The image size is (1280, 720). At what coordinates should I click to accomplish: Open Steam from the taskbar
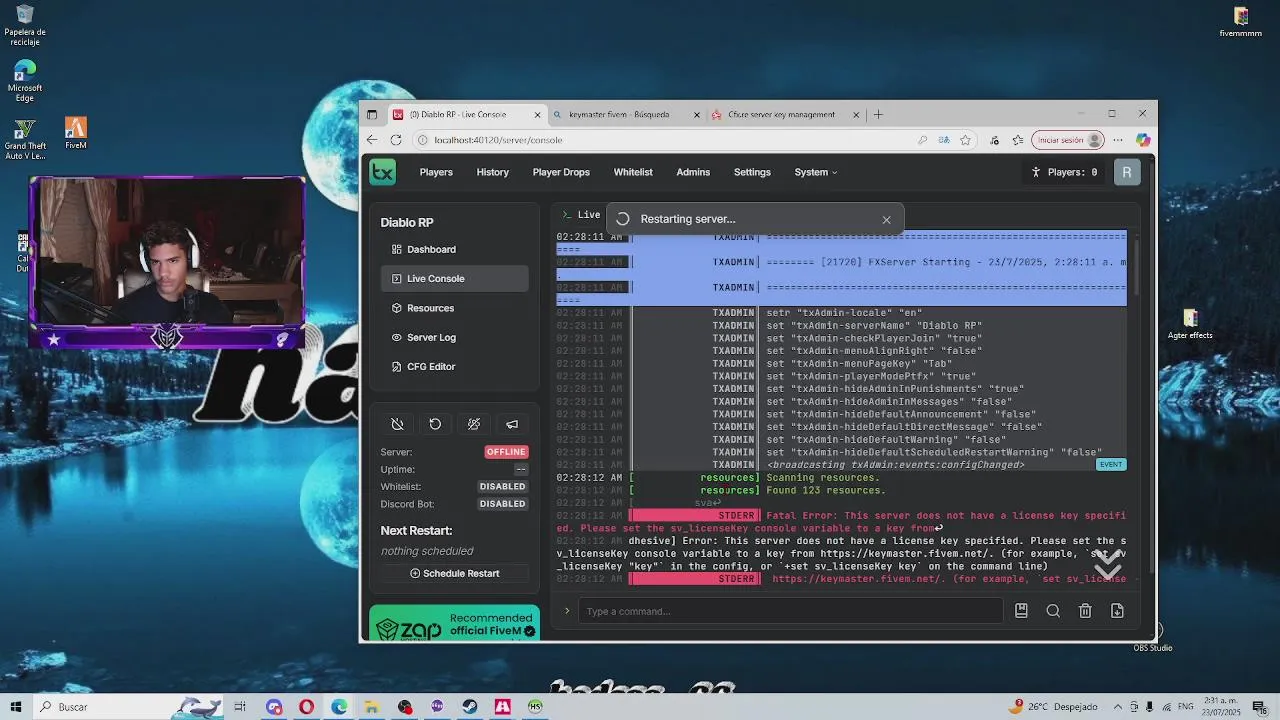point(469,706)
